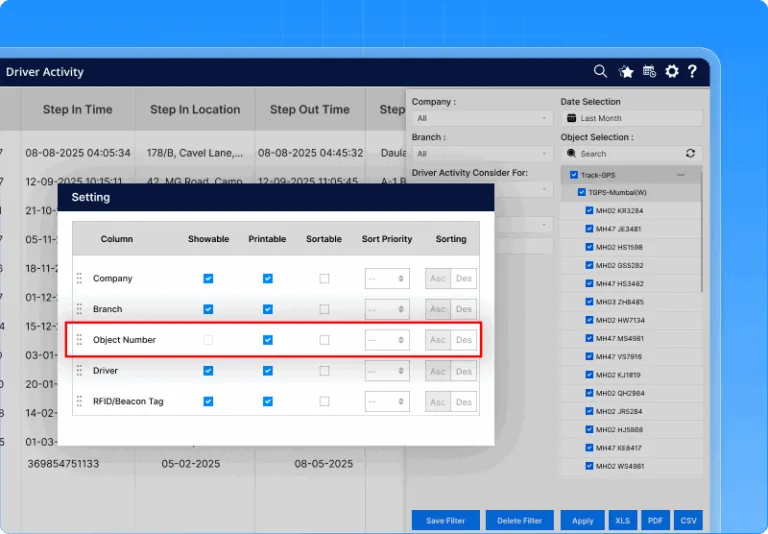Expand the Branch dropdown filter
The image size is (768, 534).
pyautogui.click(x=482, y=154)
